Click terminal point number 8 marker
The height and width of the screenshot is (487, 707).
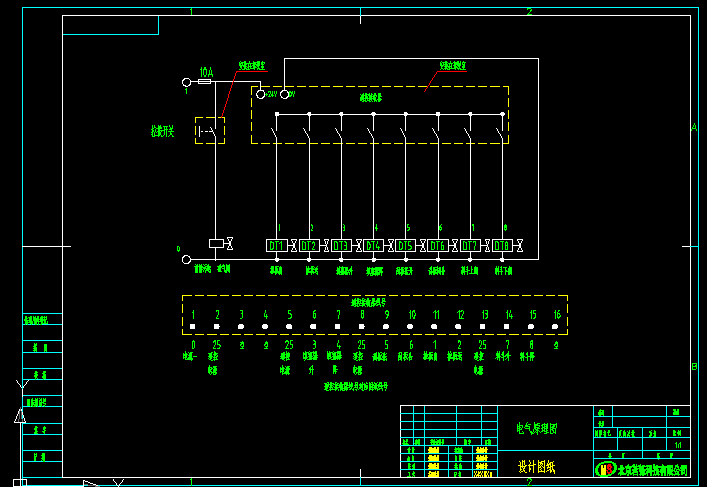click(362, 327)
